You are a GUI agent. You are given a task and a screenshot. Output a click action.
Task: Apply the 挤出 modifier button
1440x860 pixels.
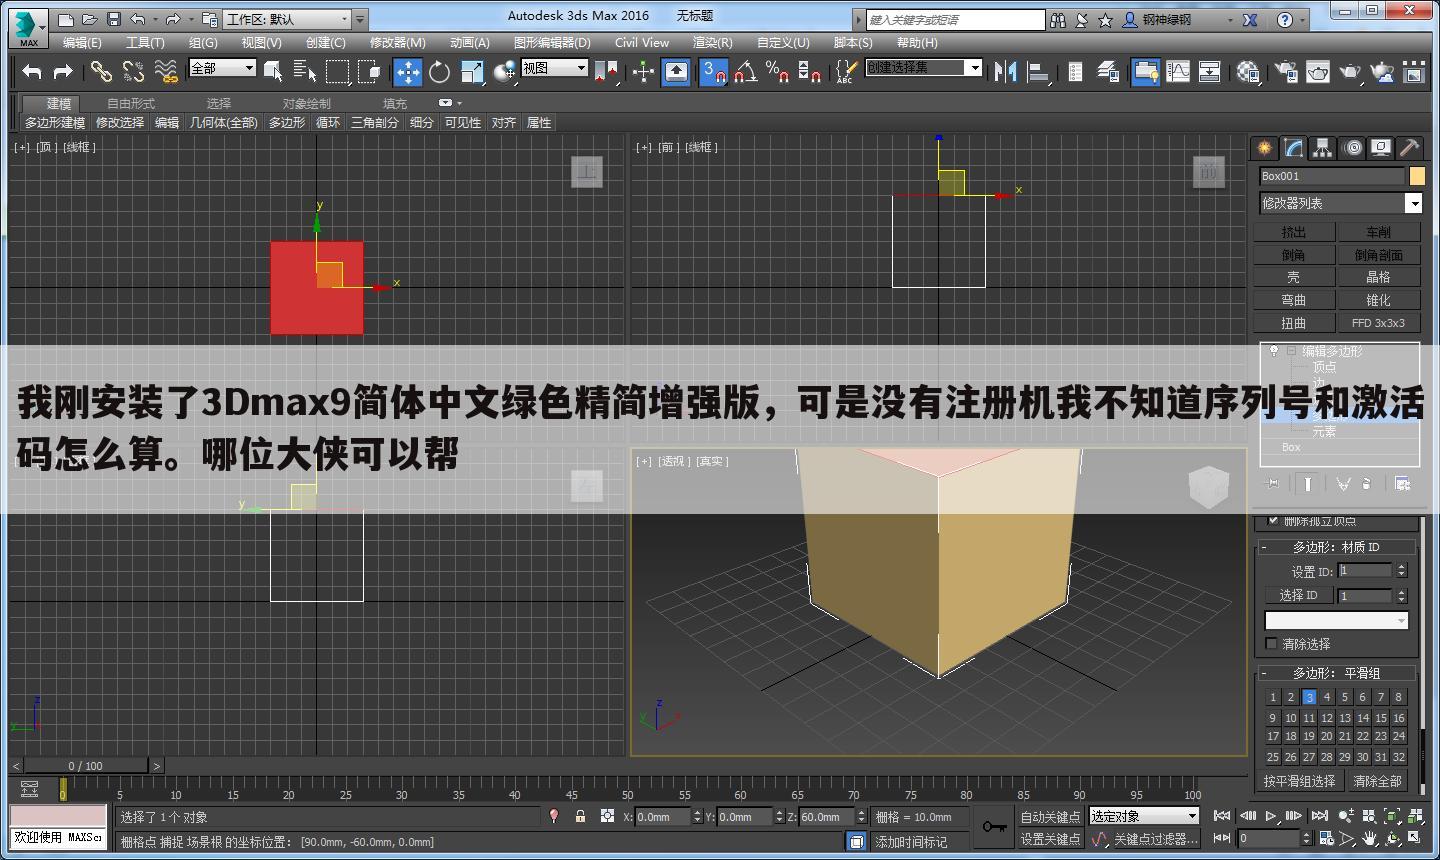click(x=1294, y=232)
